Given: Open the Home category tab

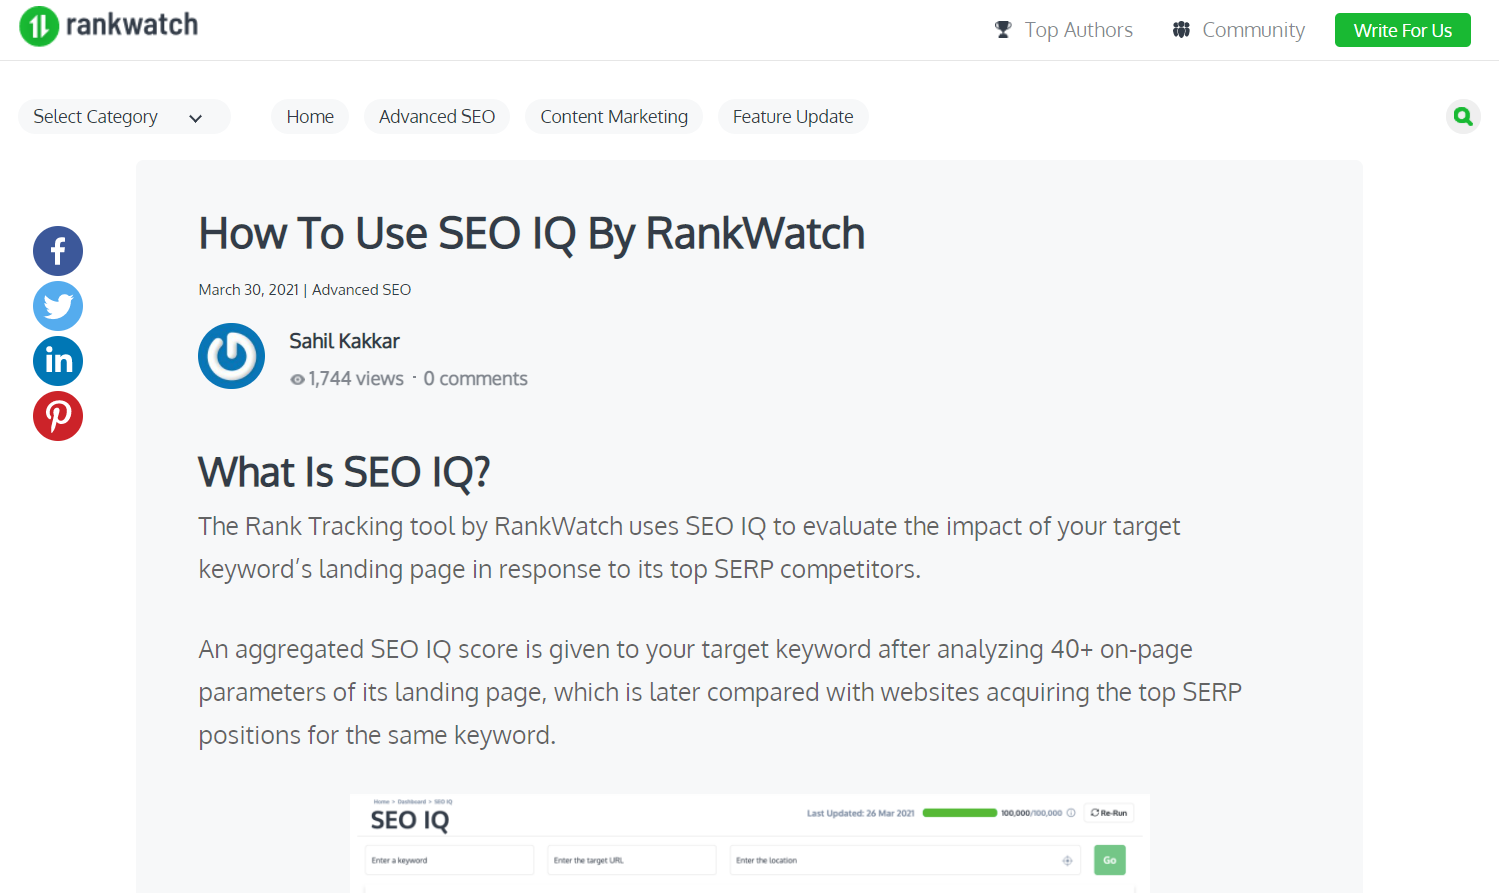Looking at the screenshot, I should click(x=310, y=117).
